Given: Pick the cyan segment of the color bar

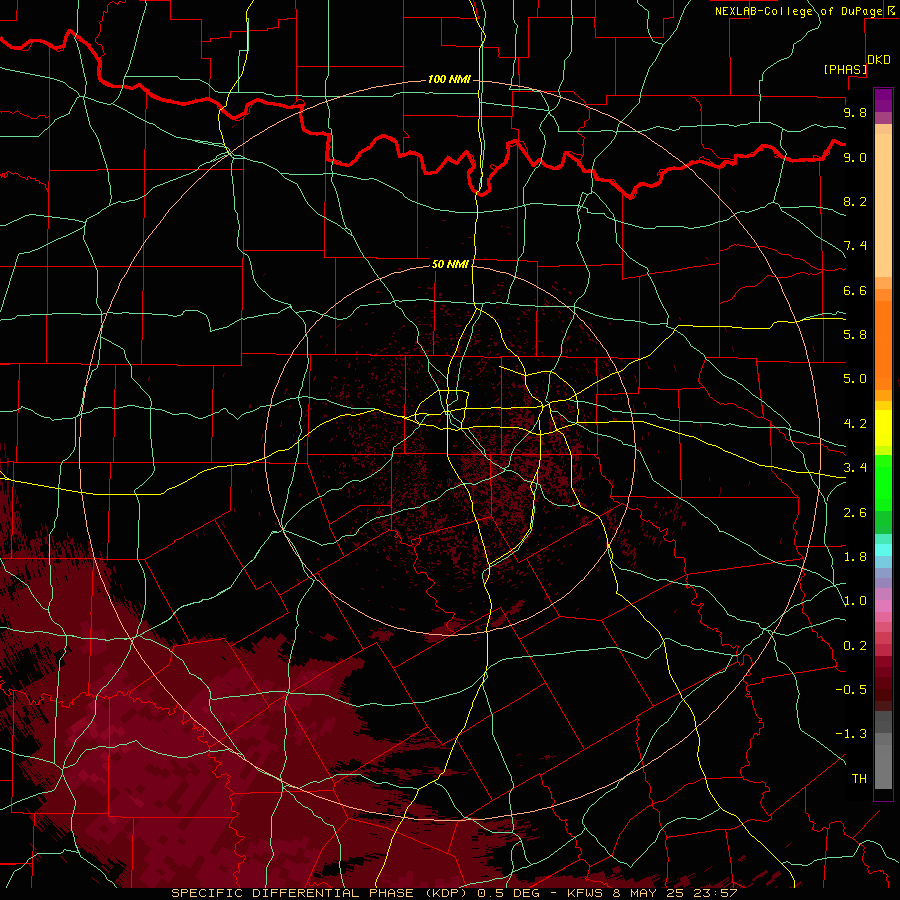Looking at the screenshot, I should [883, 550].
